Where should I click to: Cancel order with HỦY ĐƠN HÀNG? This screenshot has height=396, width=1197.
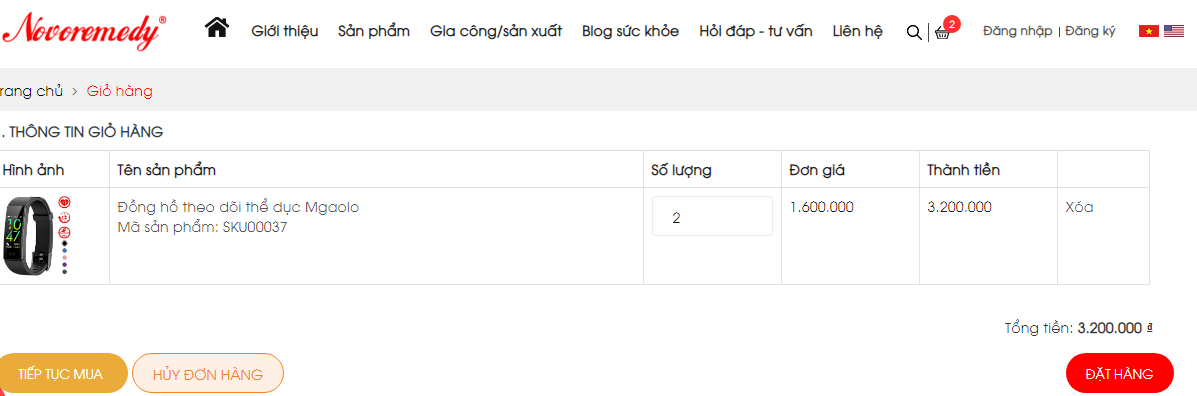[208, 373]
